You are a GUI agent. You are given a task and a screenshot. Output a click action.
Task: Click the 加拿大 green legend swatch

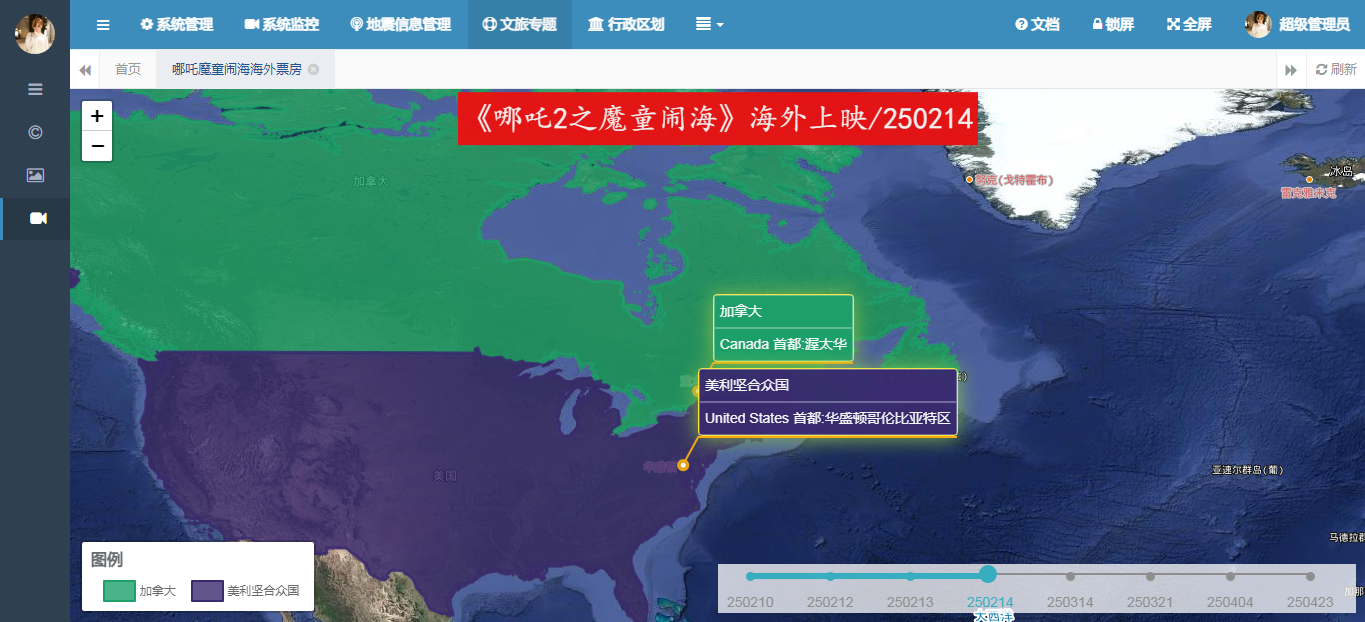coord(119,591)
